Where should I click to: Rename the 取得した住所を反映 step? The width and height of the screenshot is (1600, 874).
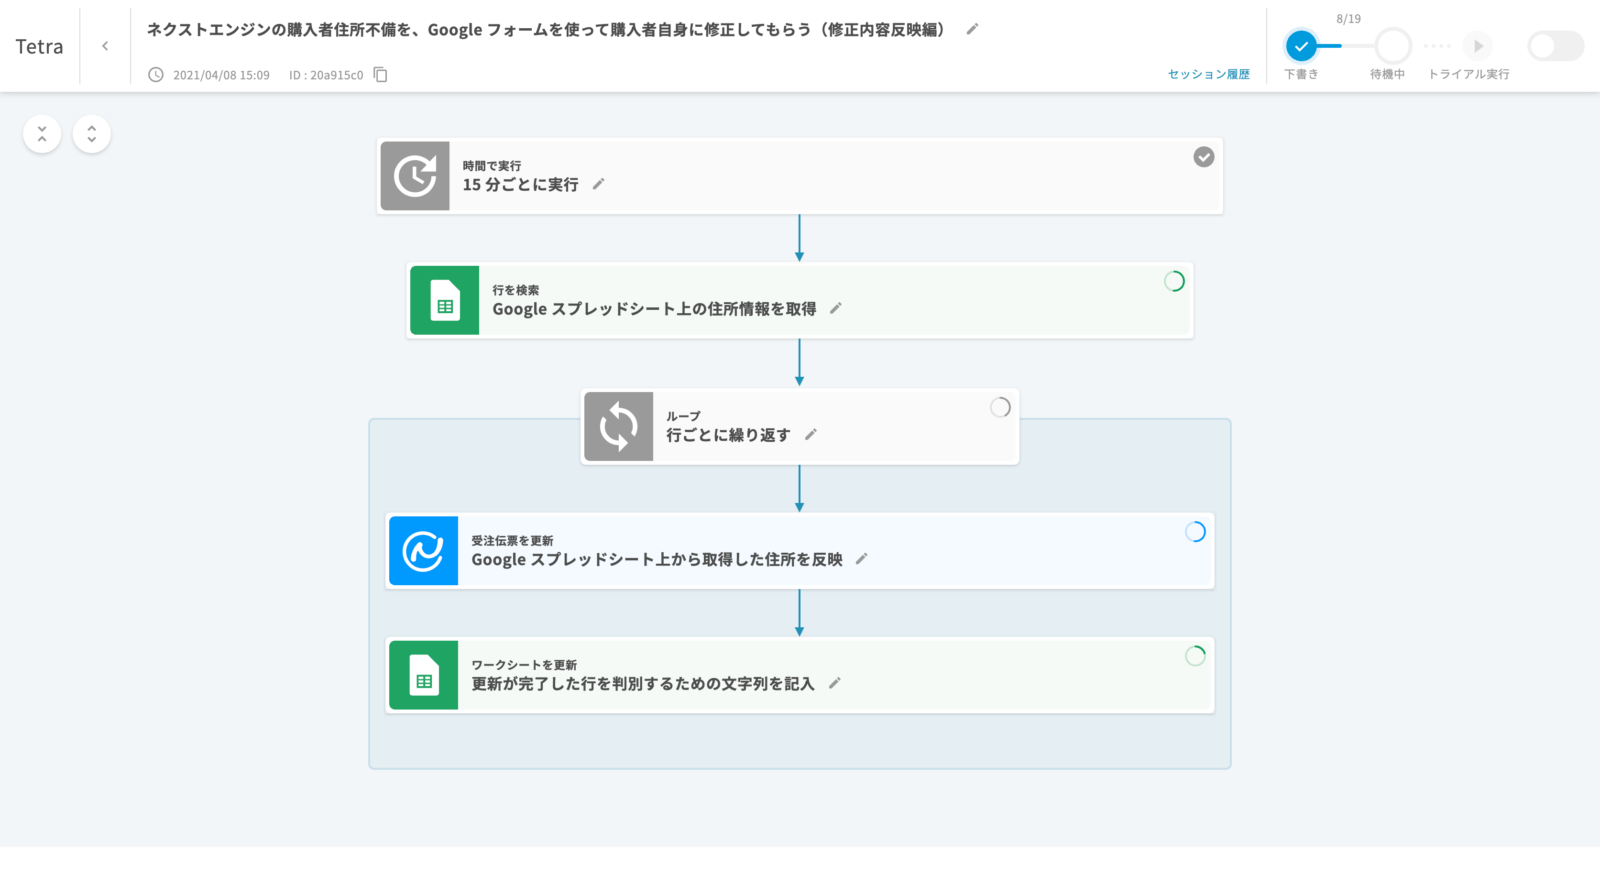[x=862, y=559]
